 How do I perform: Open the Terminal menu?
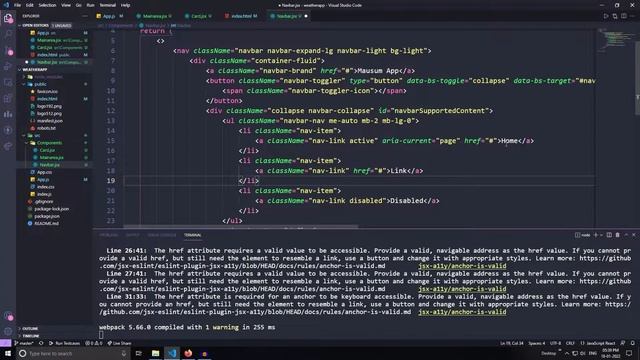(x=107, y=5)
